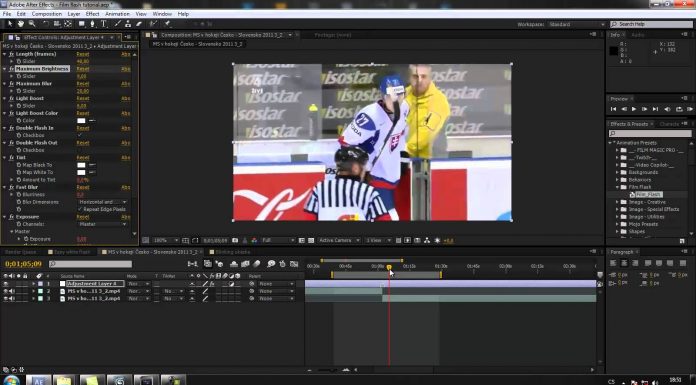Jump to first frame in Preview panel
The image size is (696, 385).
(x=613, y=109)
